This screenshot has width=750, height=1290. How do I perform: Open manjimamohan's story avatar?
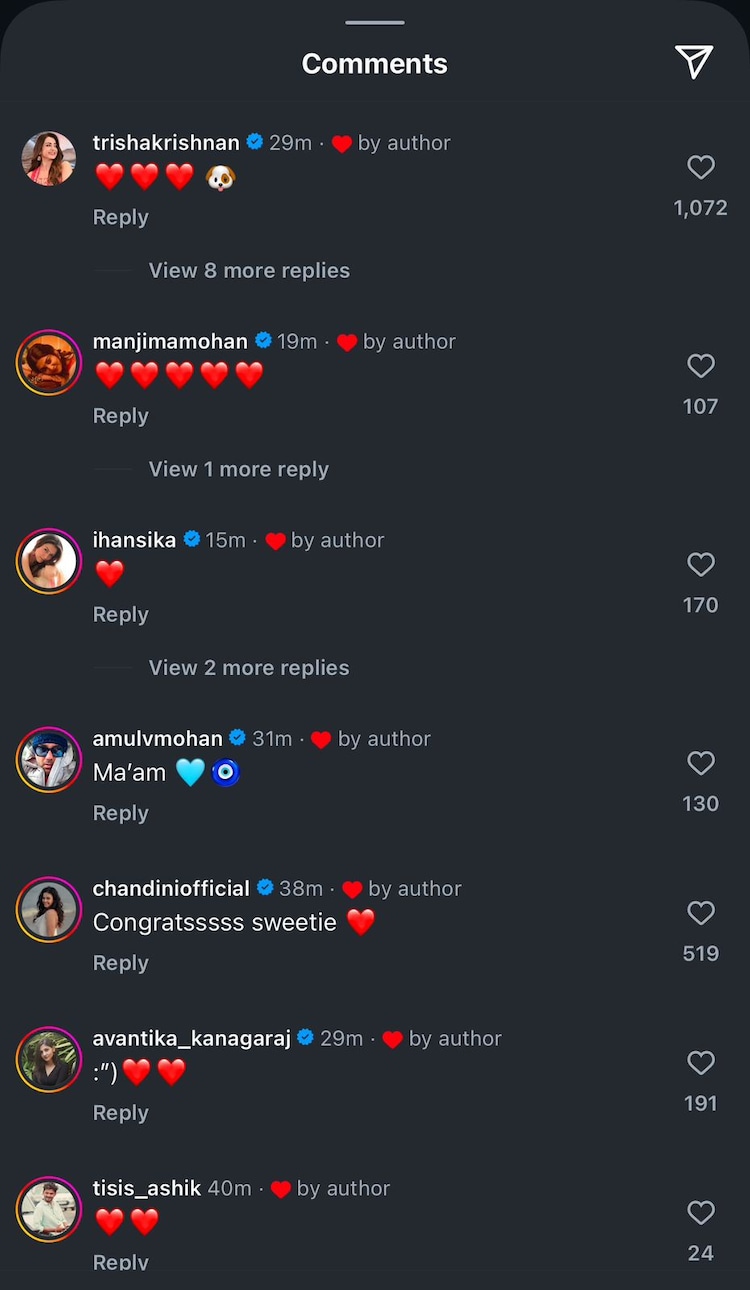coord(49,362)
